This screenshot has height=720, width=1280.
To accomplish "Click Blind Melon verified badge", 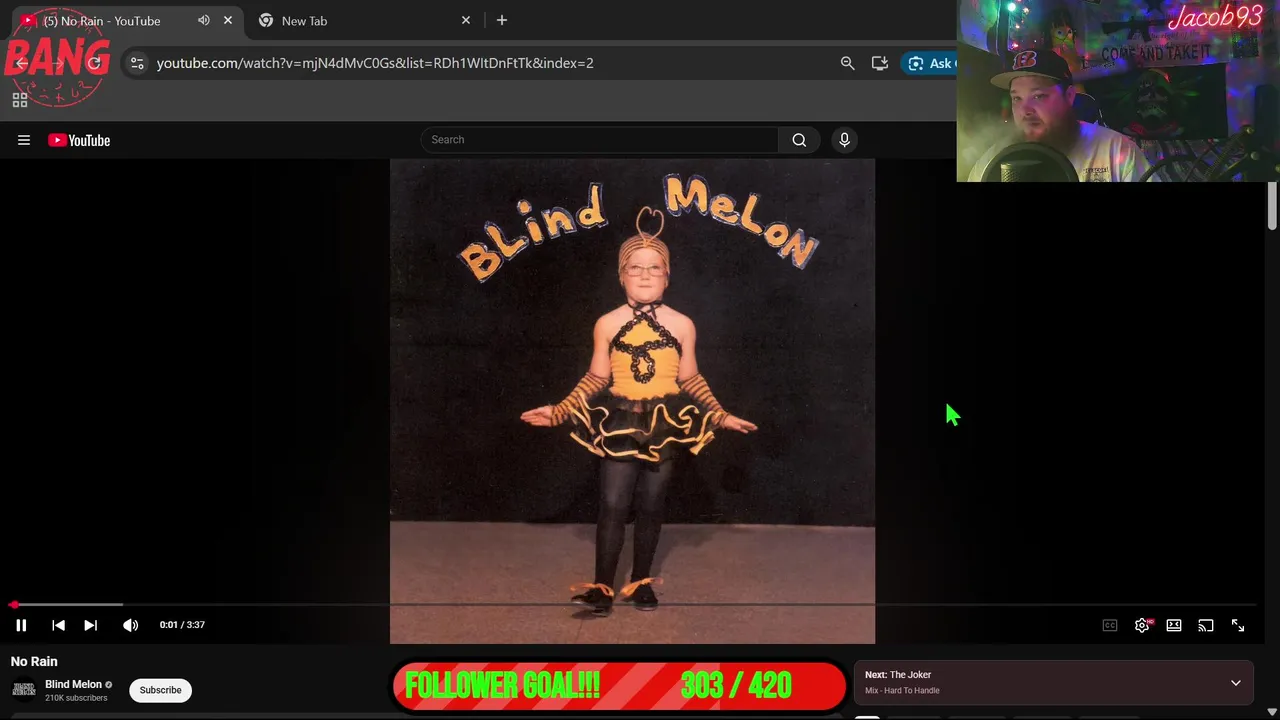I will click(109, 685).
